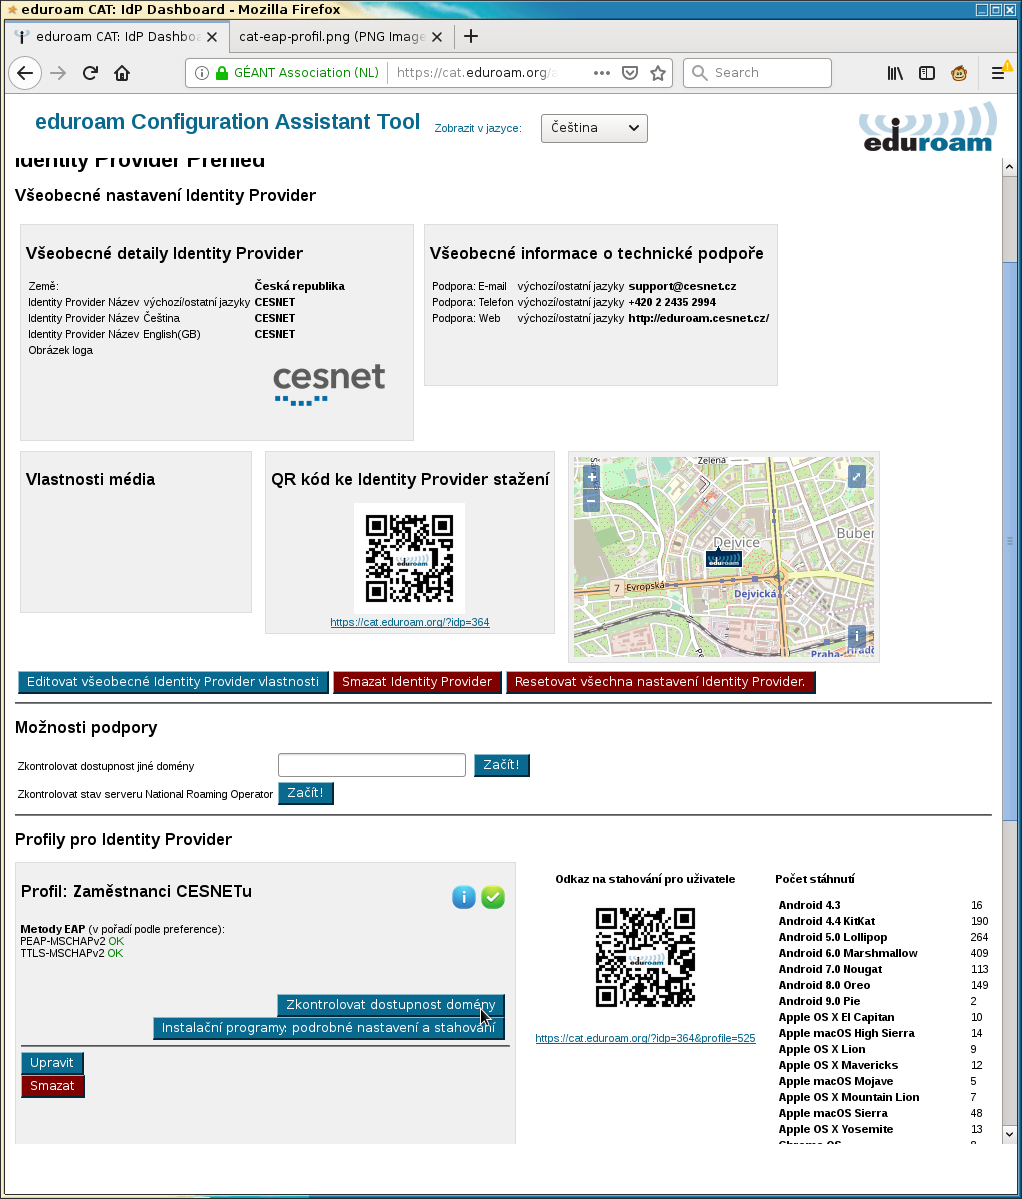Open the Firefox hamburger menu
The width and height of the screenshot is (1022, 1199).
(998, 73)
